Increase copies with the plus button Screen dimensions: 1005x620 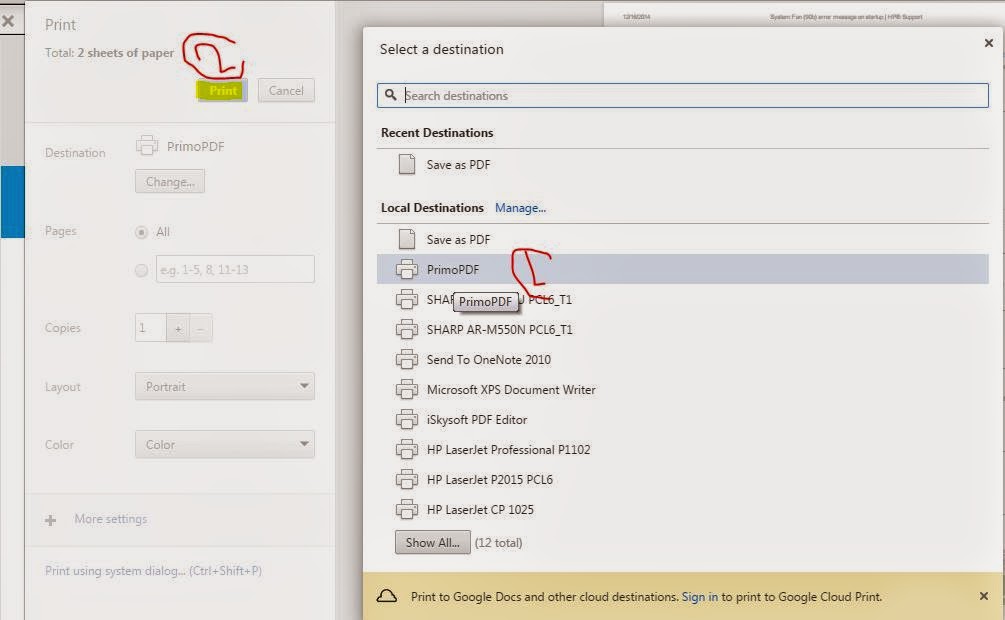tap(178, 328)
